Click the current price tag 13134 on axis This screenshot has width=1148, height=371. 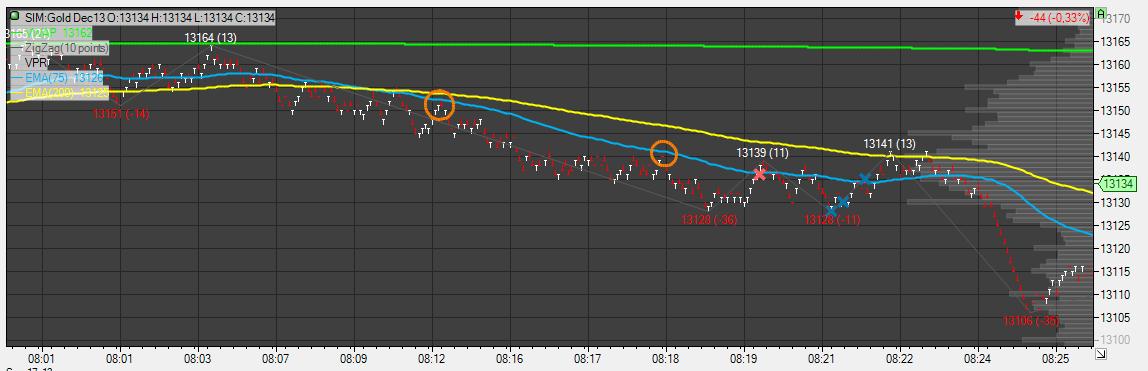pos(1118,184)
